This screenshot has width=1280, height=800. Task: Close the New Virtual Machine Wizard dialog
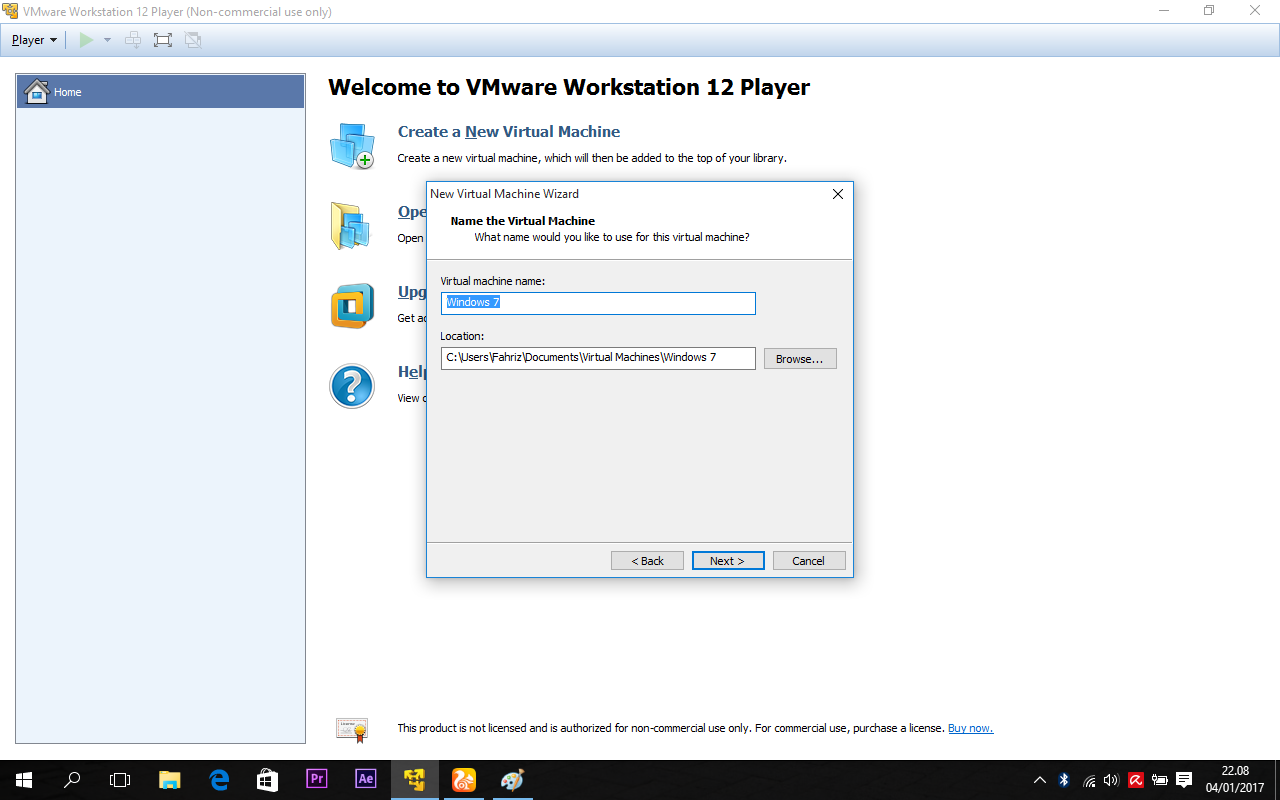pos(838,194)
